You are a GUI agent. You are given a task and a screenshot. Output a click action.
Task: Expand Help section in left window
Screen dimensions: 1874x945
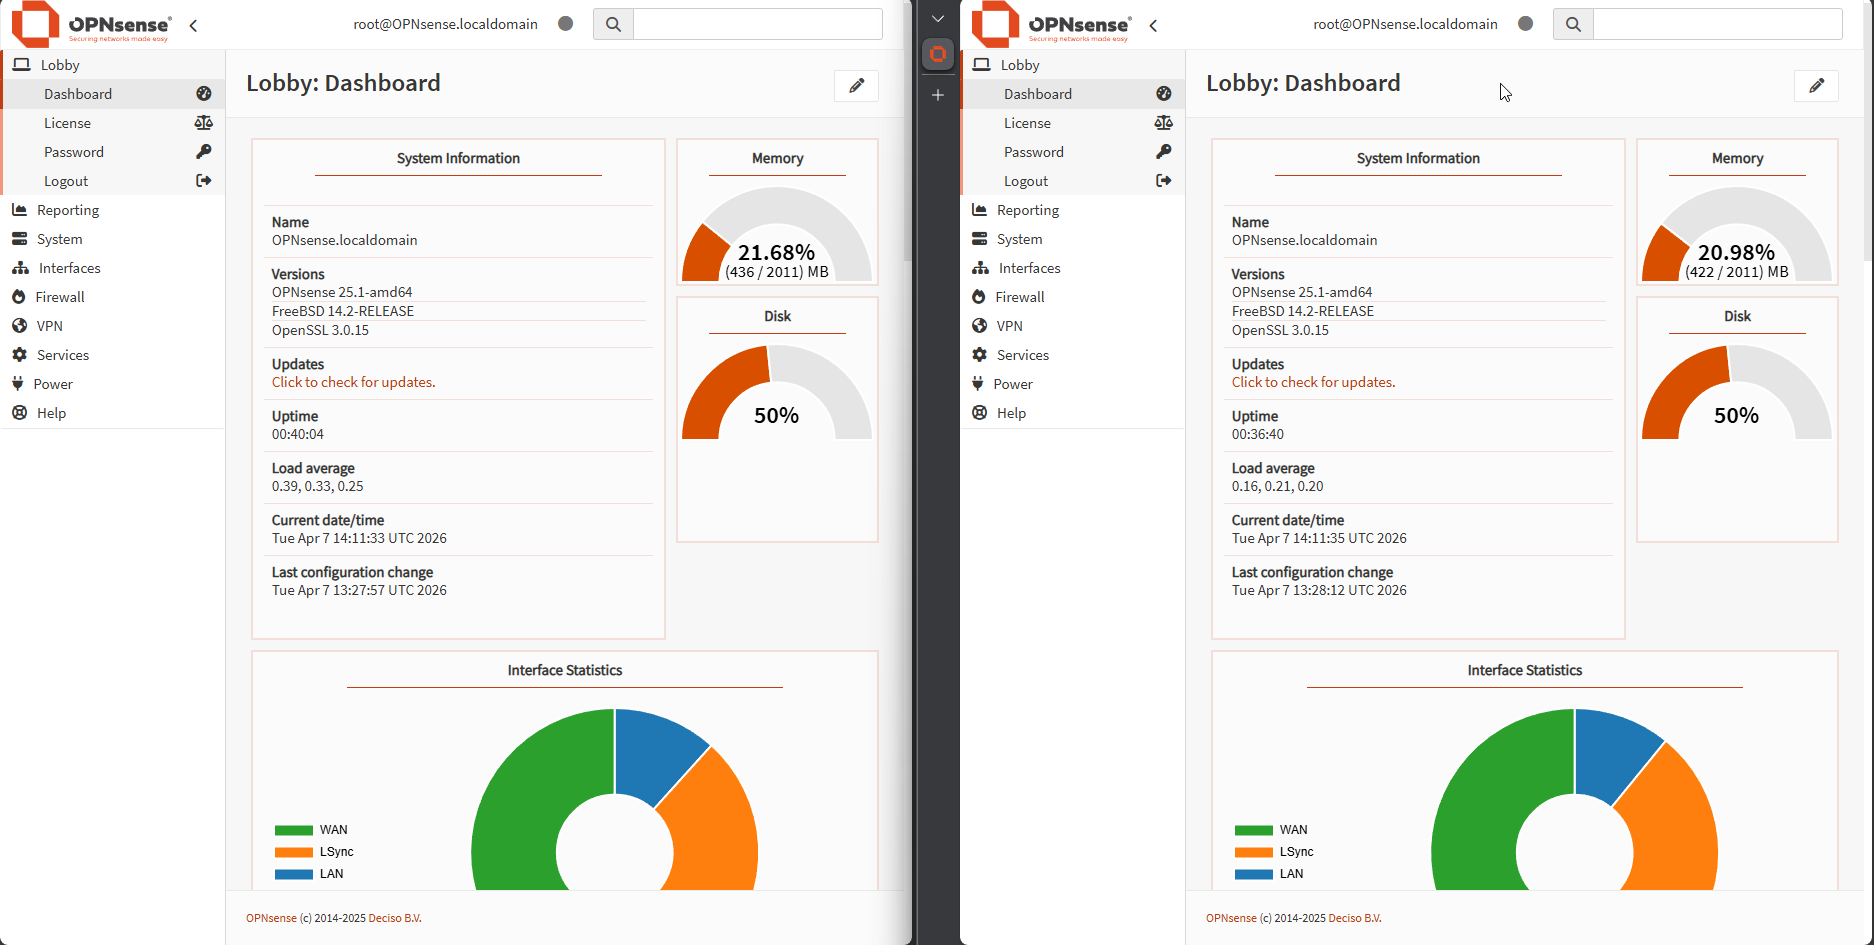point(113,413)
